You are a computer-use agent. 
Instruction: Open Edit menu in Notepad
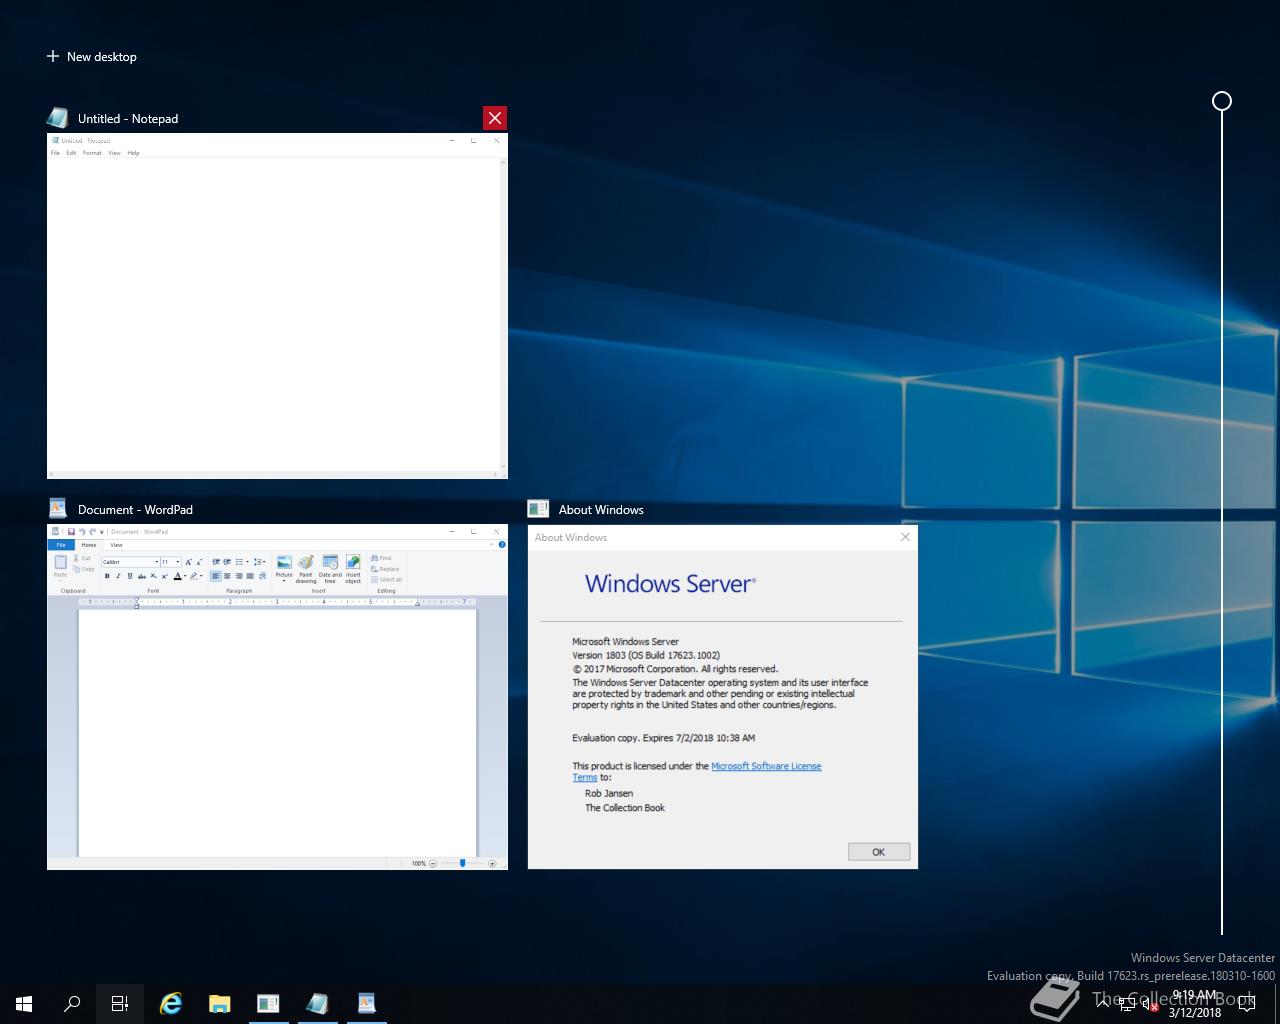tap(71, 153)
